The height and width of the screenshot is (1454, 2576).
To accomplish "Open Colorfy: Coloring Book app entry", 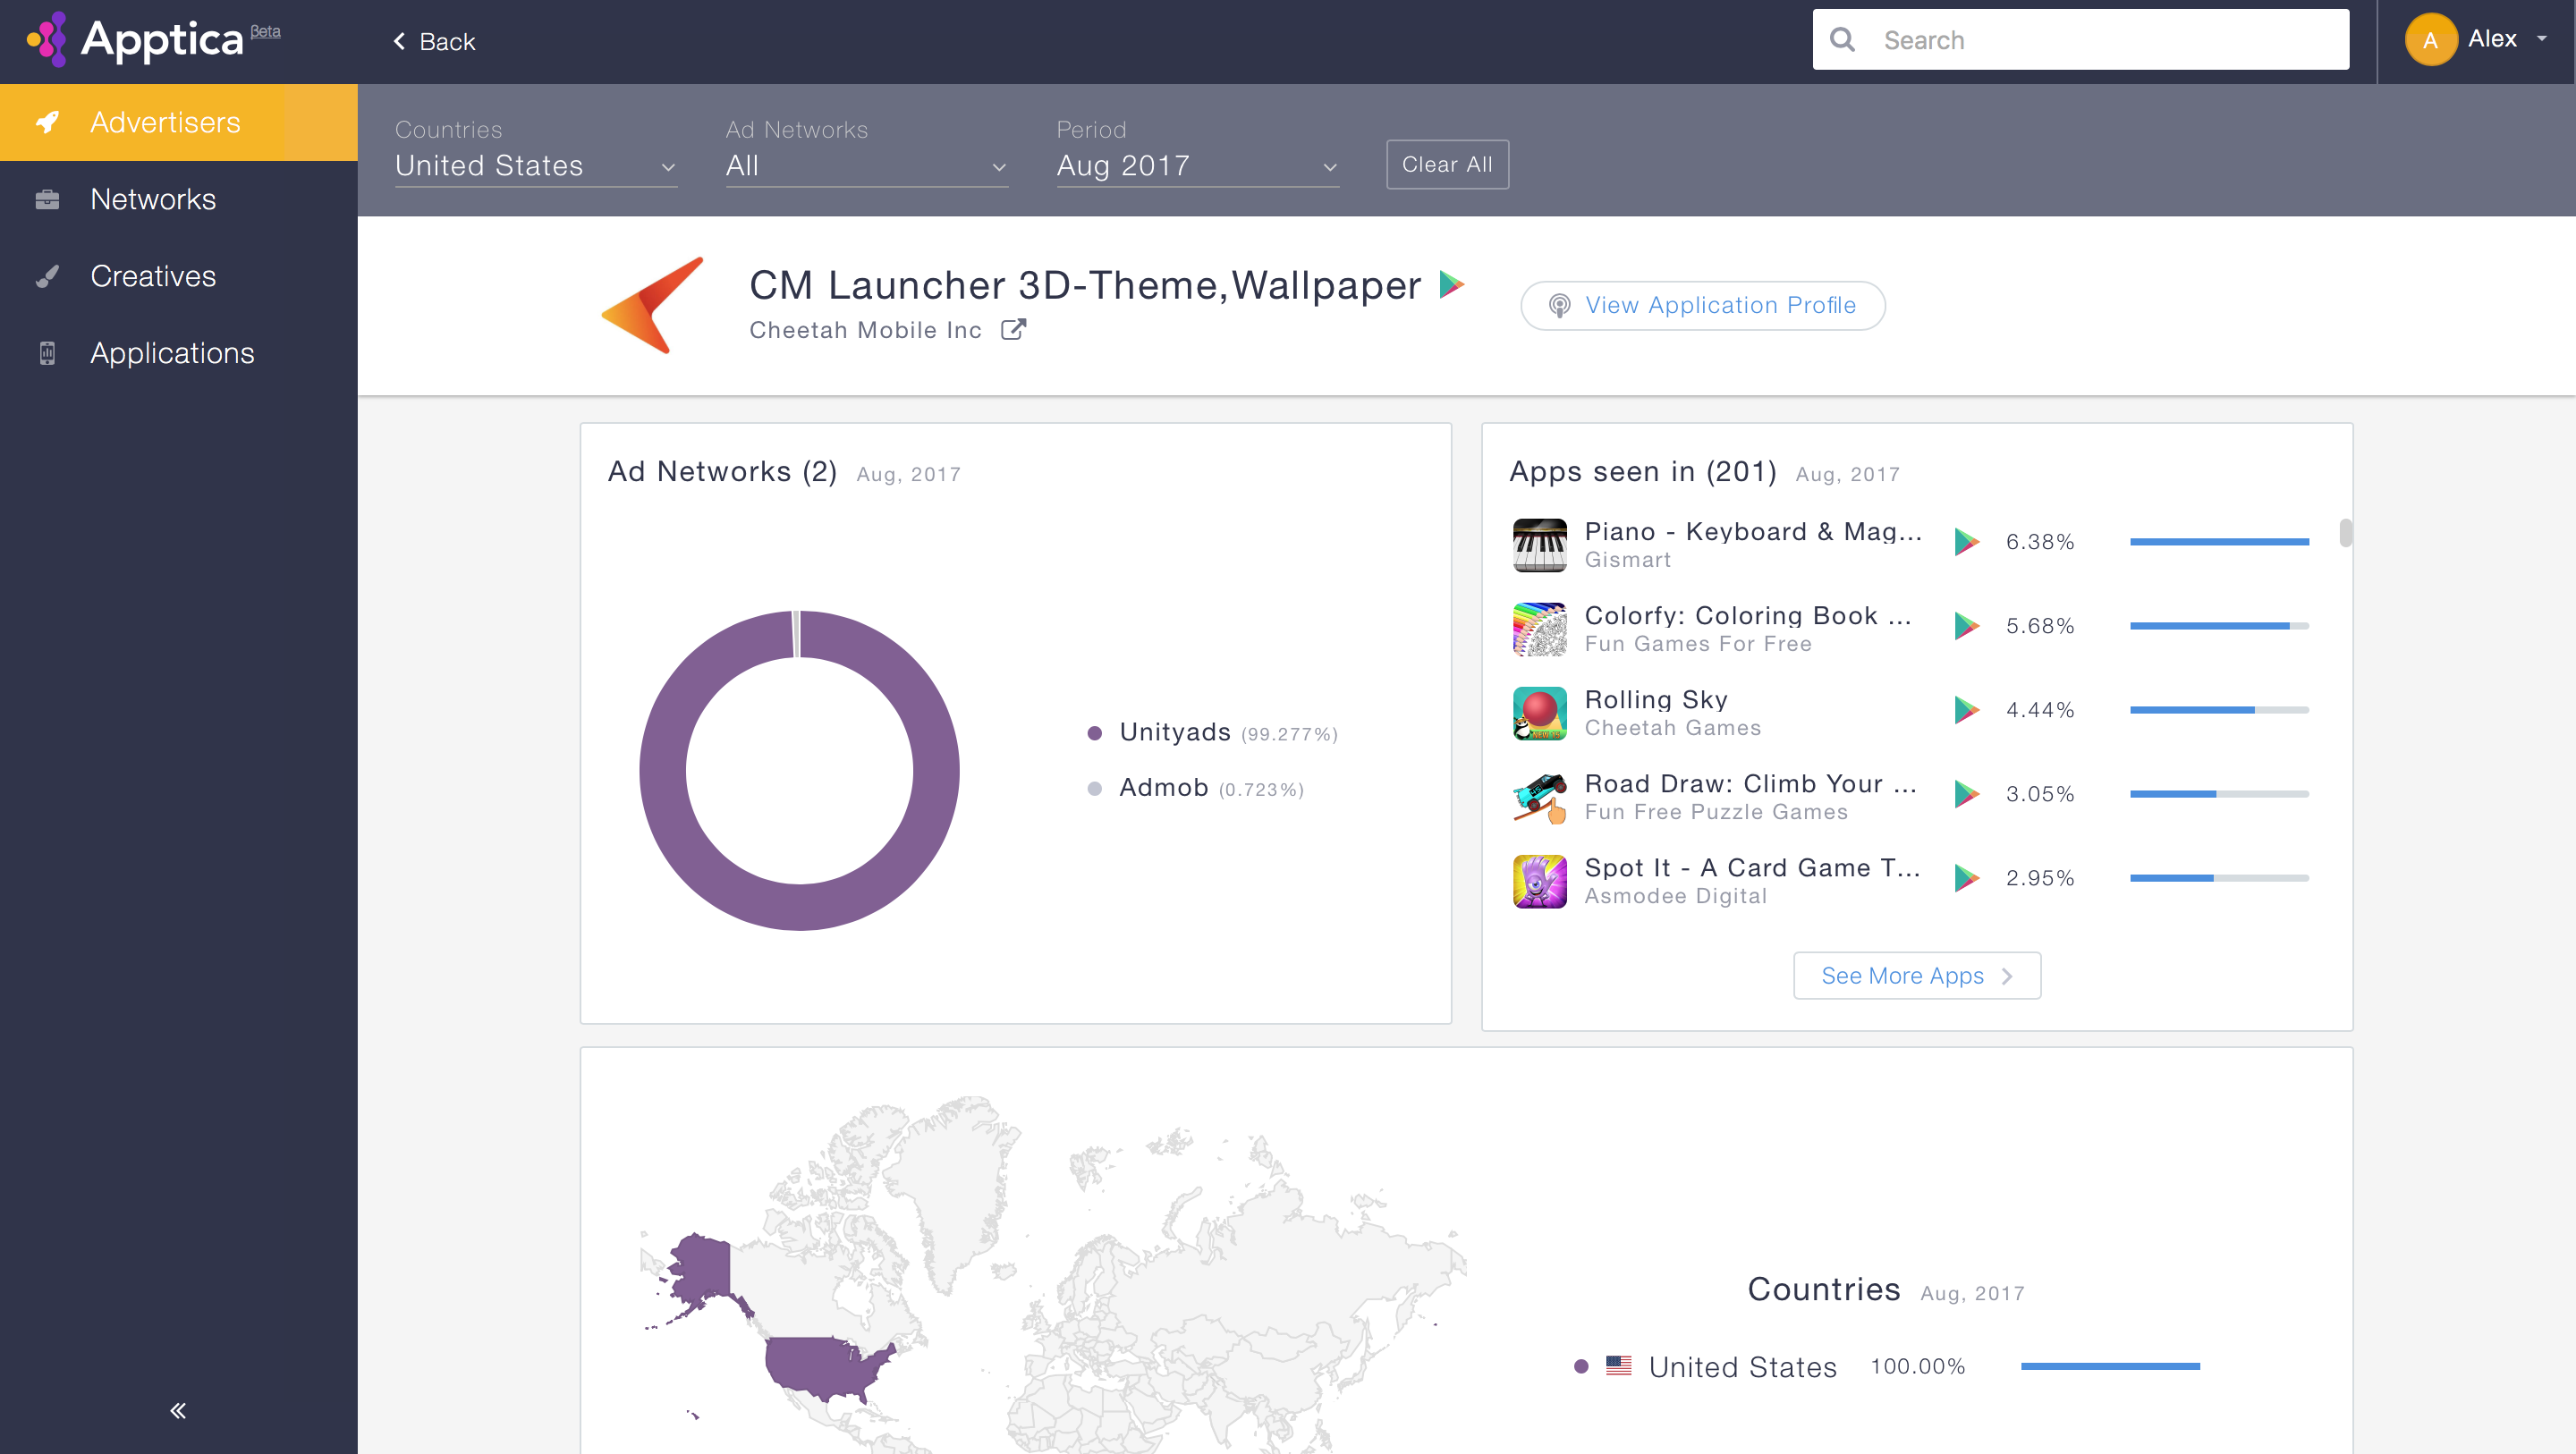I will [1748, 616].
